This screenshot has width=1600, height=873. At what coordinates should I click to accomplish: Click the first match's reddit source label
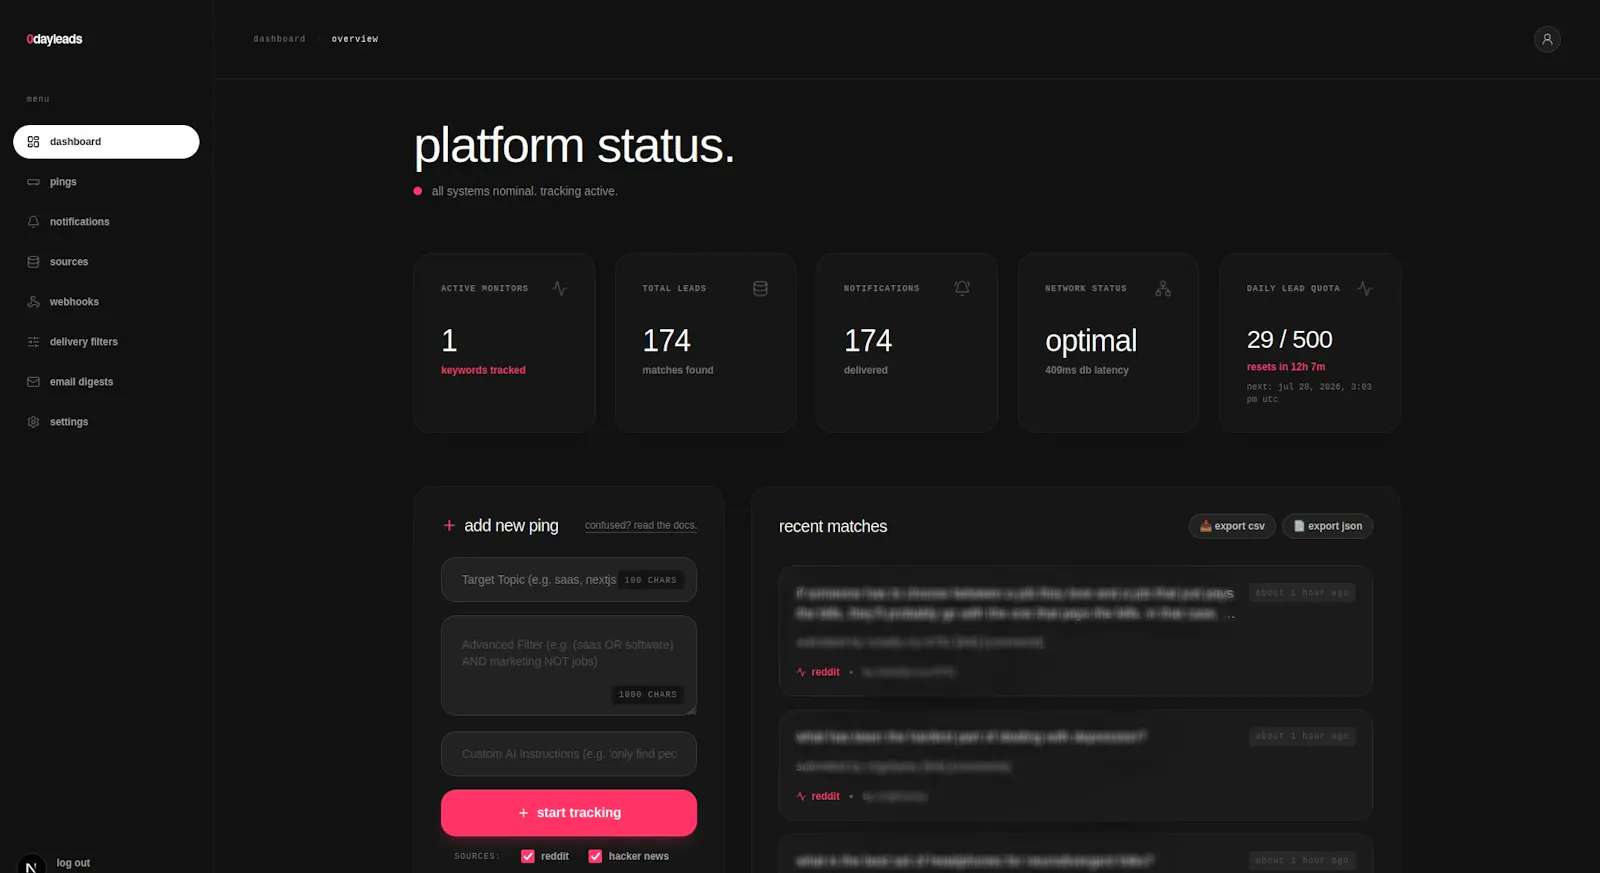825,672
